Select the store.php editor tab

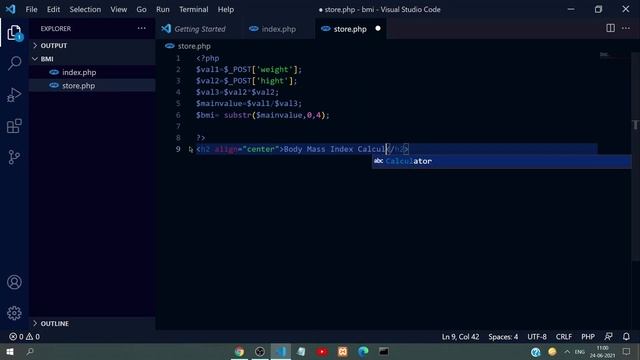pos(350,29)
